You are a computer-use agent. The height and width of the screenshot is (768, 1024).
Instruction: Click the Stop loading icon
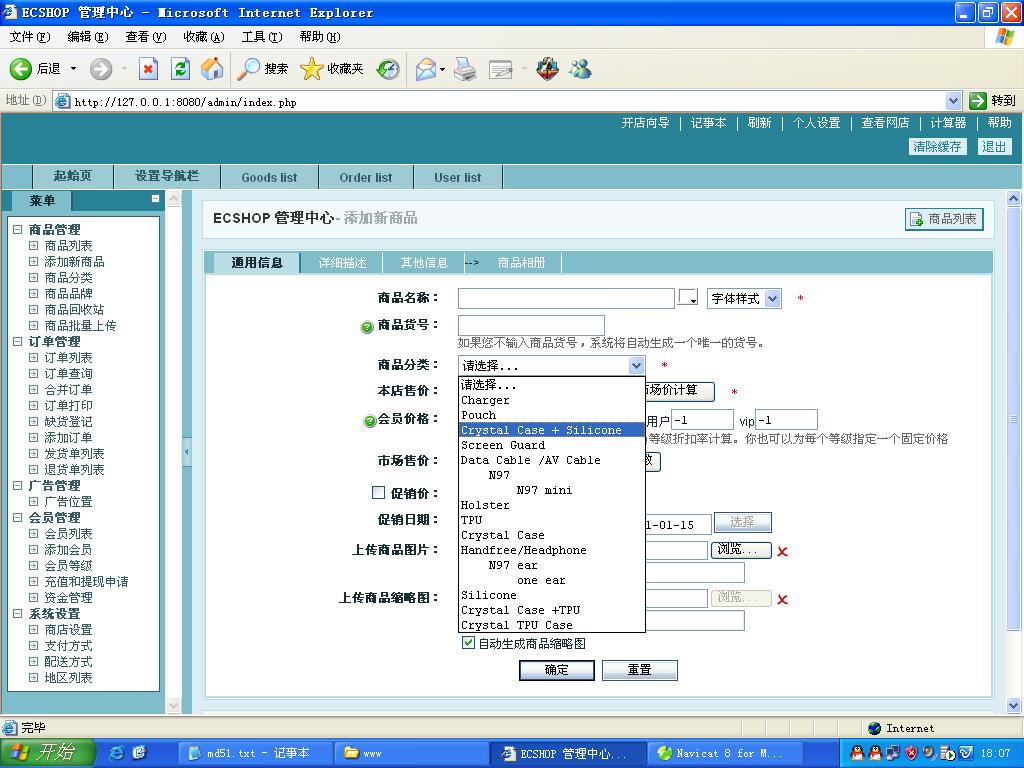click(x=149, y=69)
